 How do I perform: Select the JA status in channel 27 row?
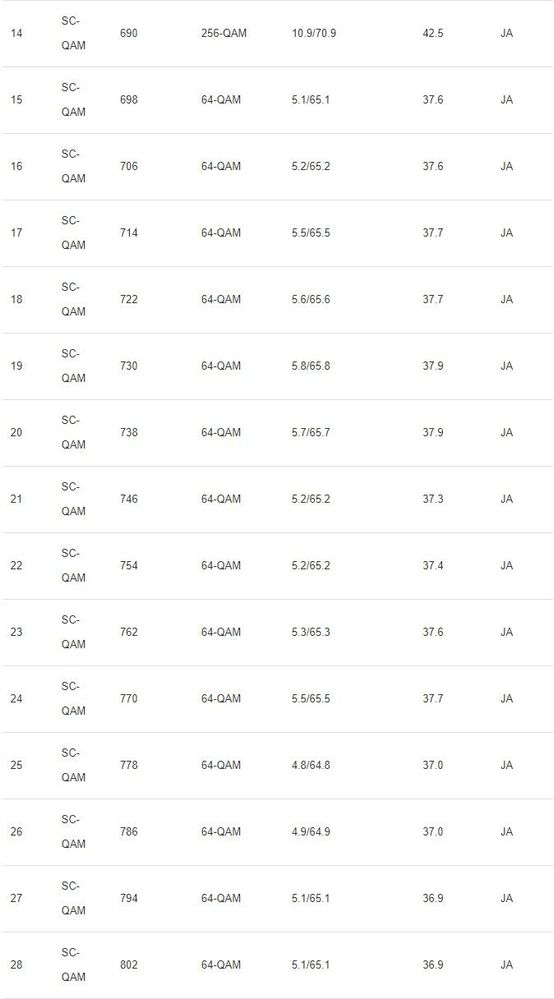[506, 898]
